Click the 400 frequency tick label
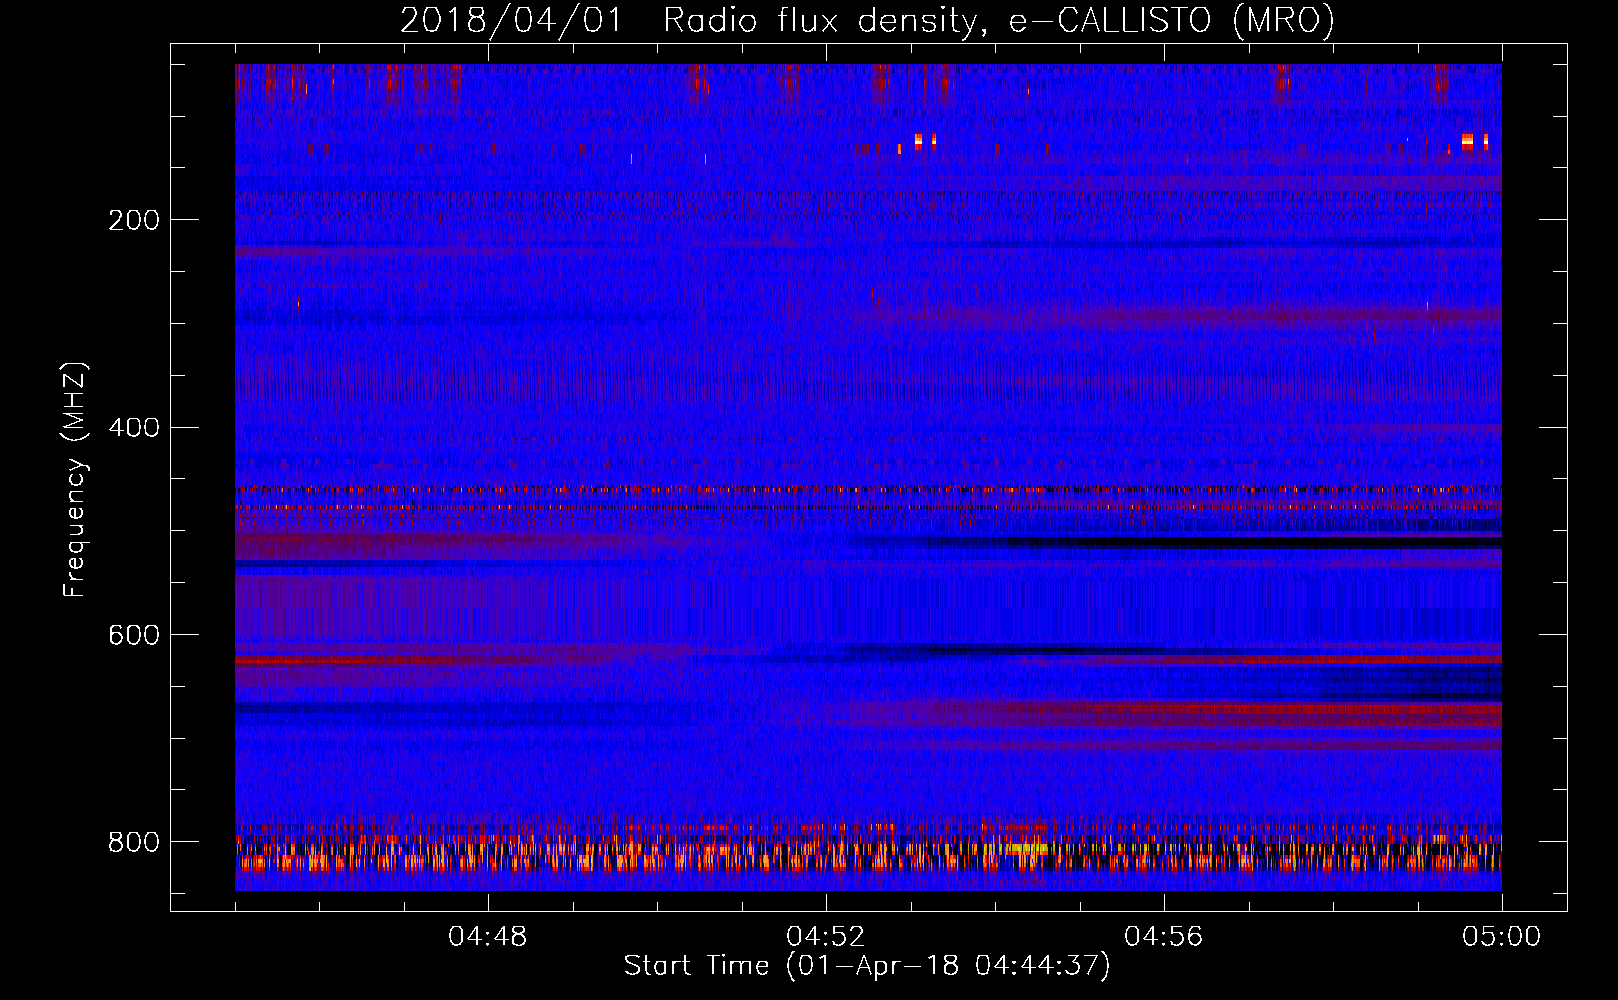Viewport: 1618px width, 1000px height. click(134, 428)
